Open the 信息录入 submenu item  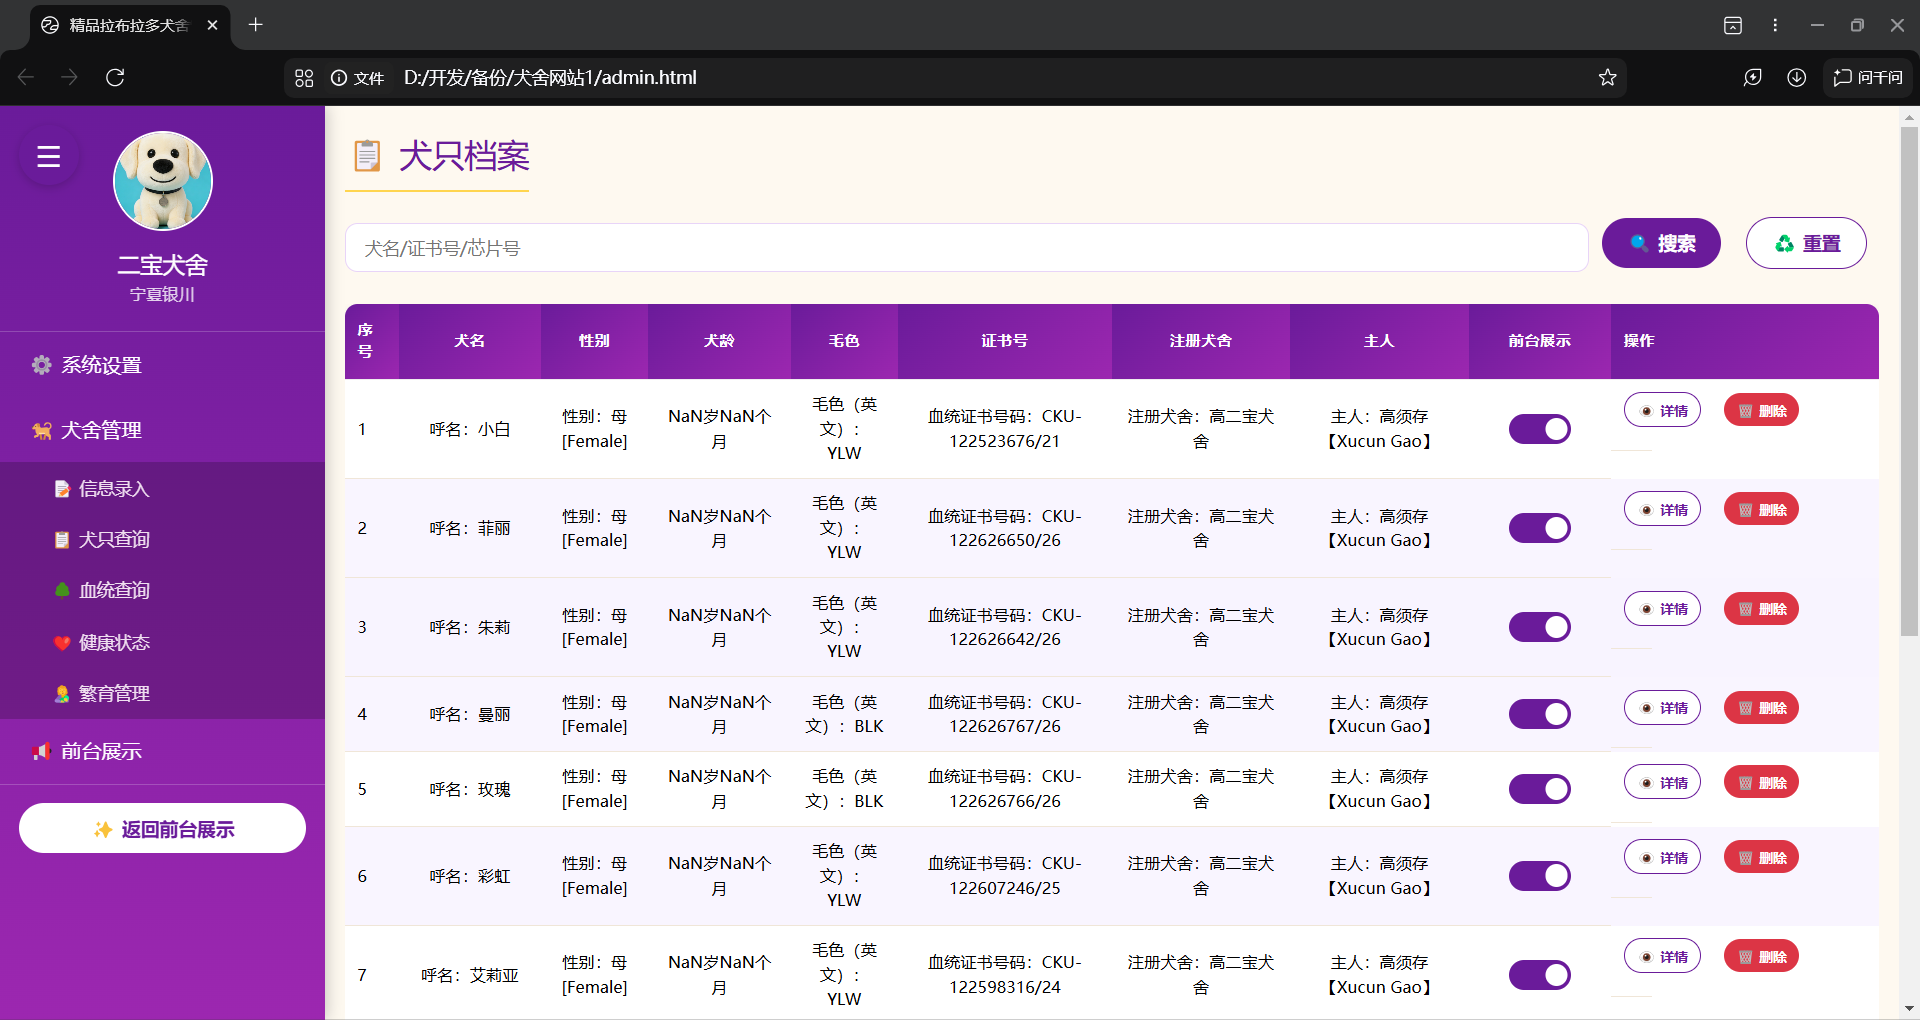tap(113, 489)
